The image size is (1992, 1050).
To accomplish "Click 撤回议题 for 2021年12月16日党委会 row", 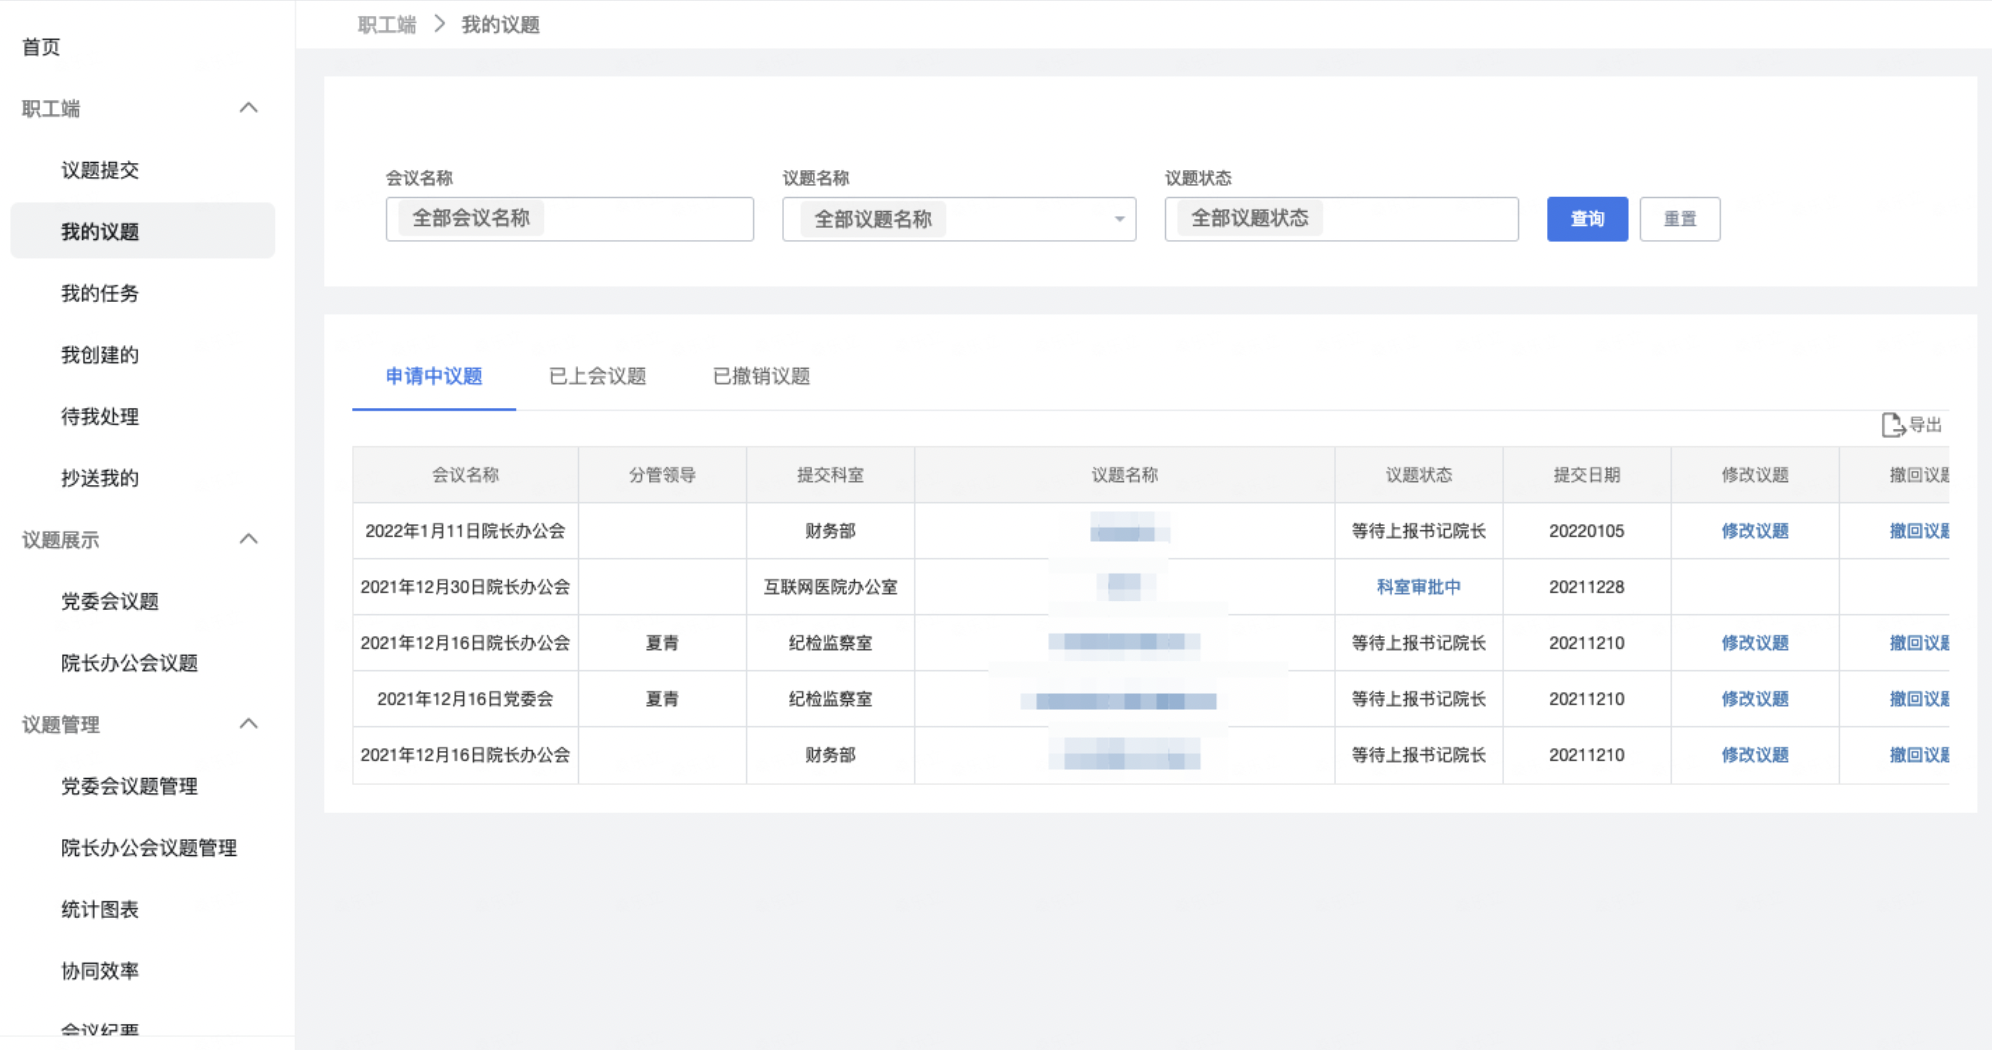I will (1919, 699).
